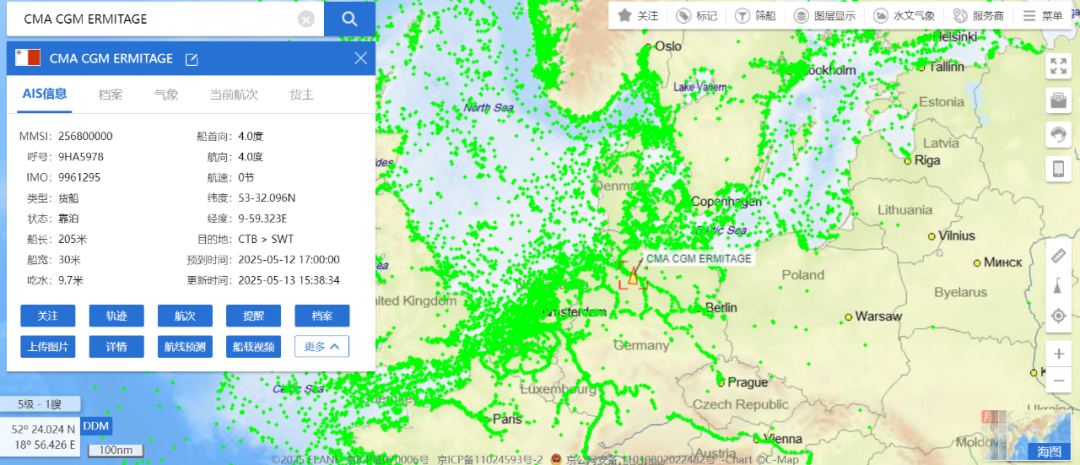The height and width of the screenshot is (465, 1080).
Task: Open the 水文气象 toolbar item
Action: coord(904,16)
